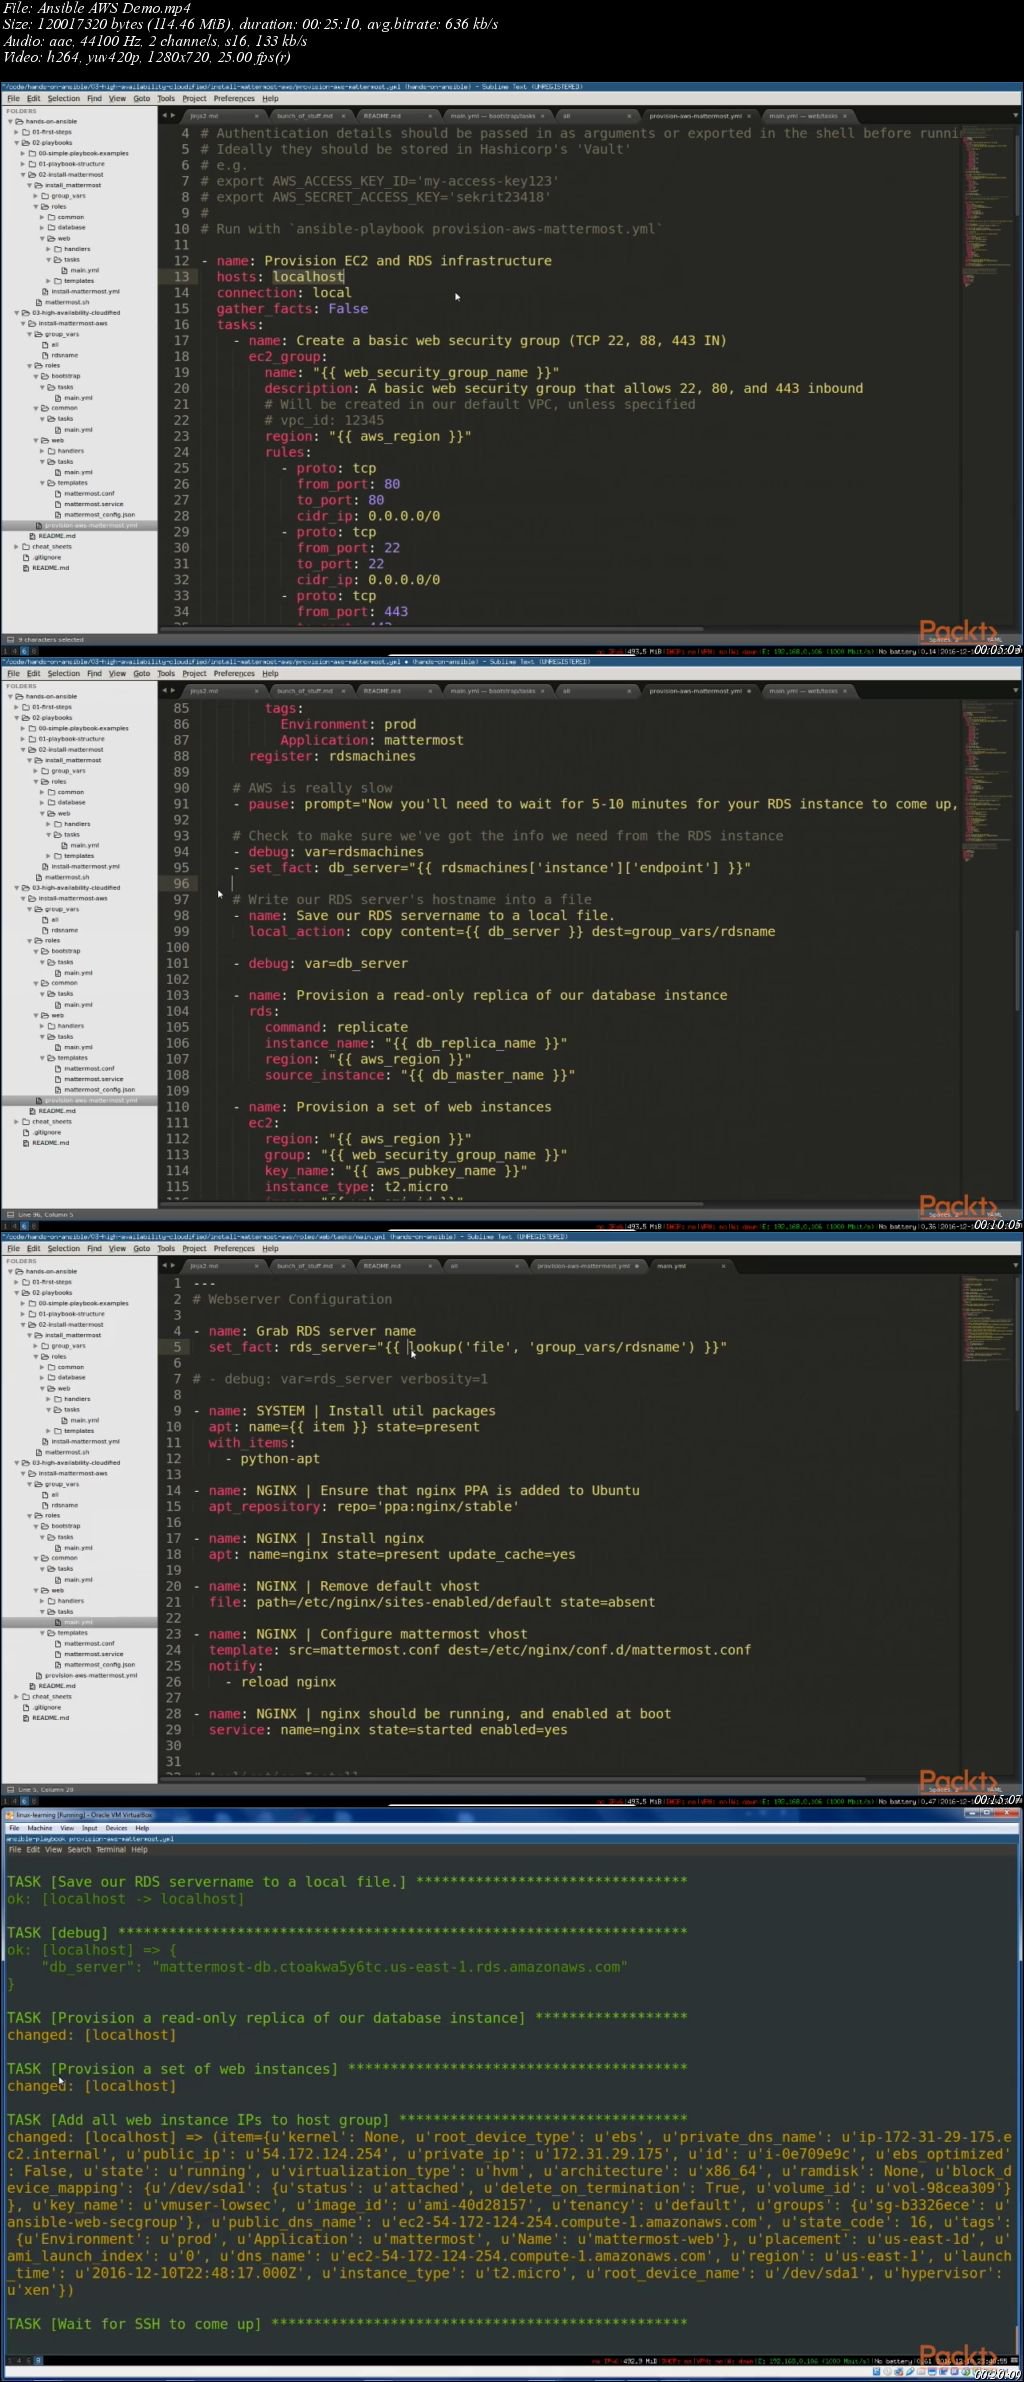The image size is (1024, 2382).
Task: Close jinja2.md tab in top frame
Action: click(x=256, y=116)
